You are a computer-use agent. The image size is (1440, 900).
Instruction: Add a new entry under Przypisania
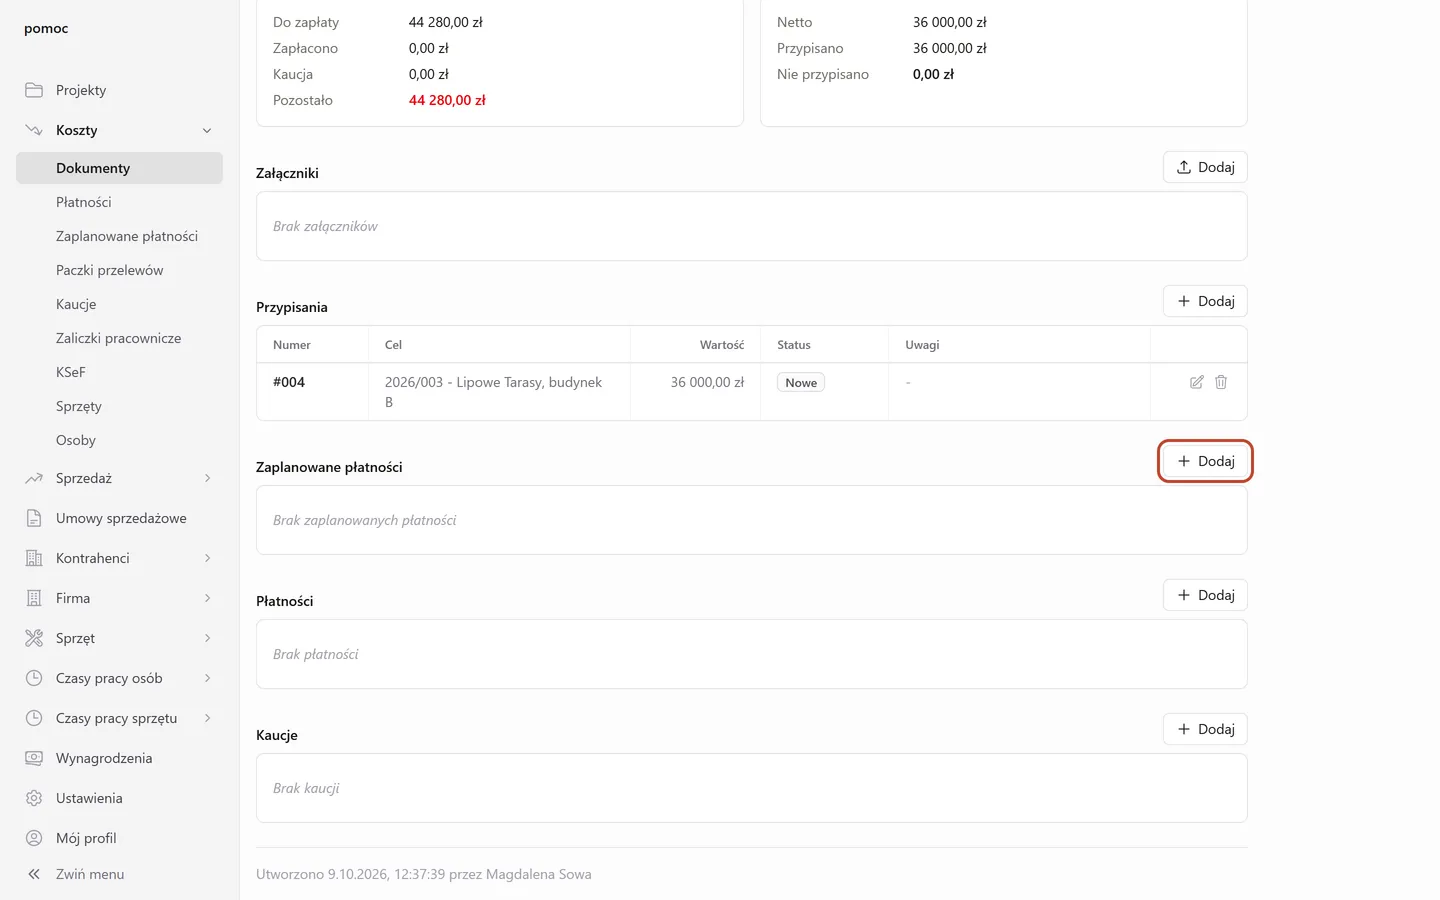tap(1205, 301)
